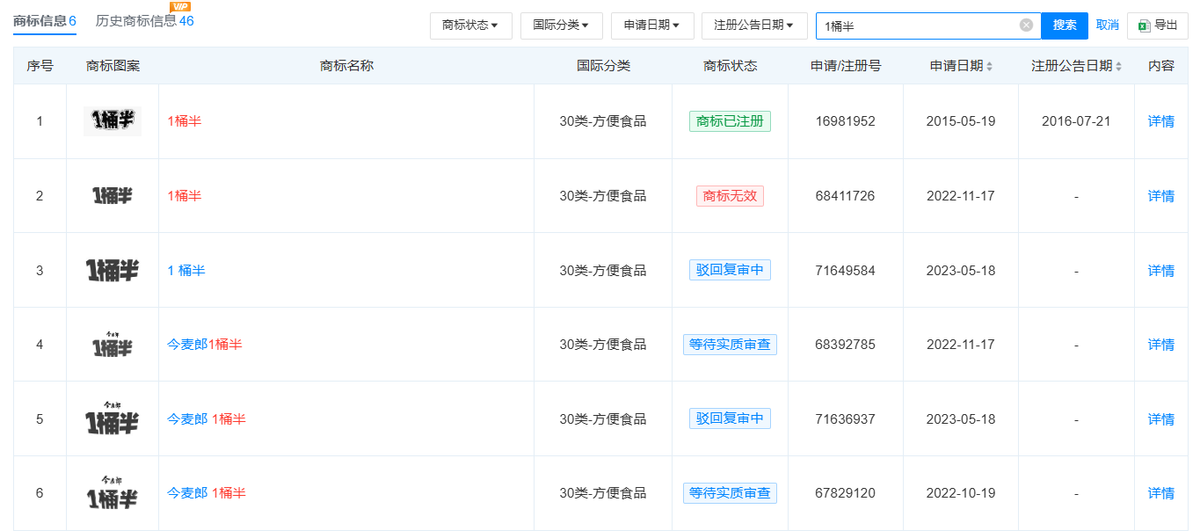Click the 商标已注册 status tag in row 1

click(730, 121)
